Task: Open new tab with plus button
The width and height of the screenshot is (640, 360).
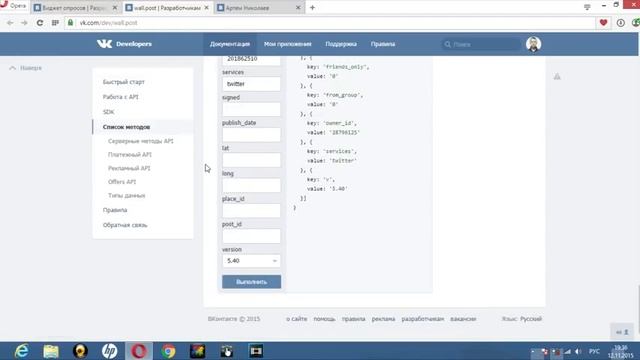Action: coord(312,7)
